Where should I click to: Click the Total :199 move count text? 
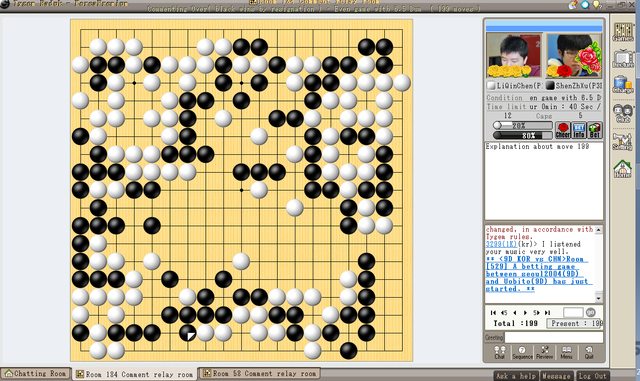pos(515,323)
